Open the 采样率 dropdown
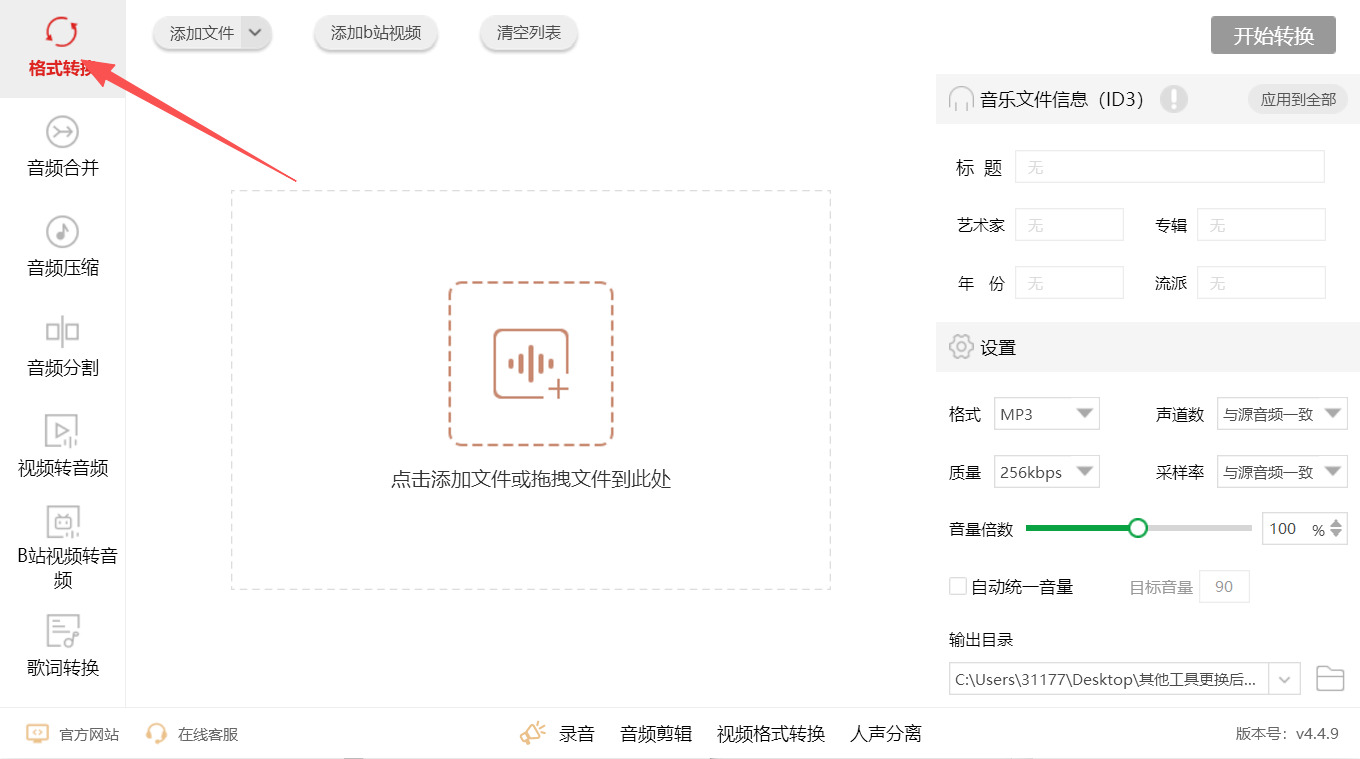The height and width of the screenshot is (759, 1360). tap(1282, 472)
